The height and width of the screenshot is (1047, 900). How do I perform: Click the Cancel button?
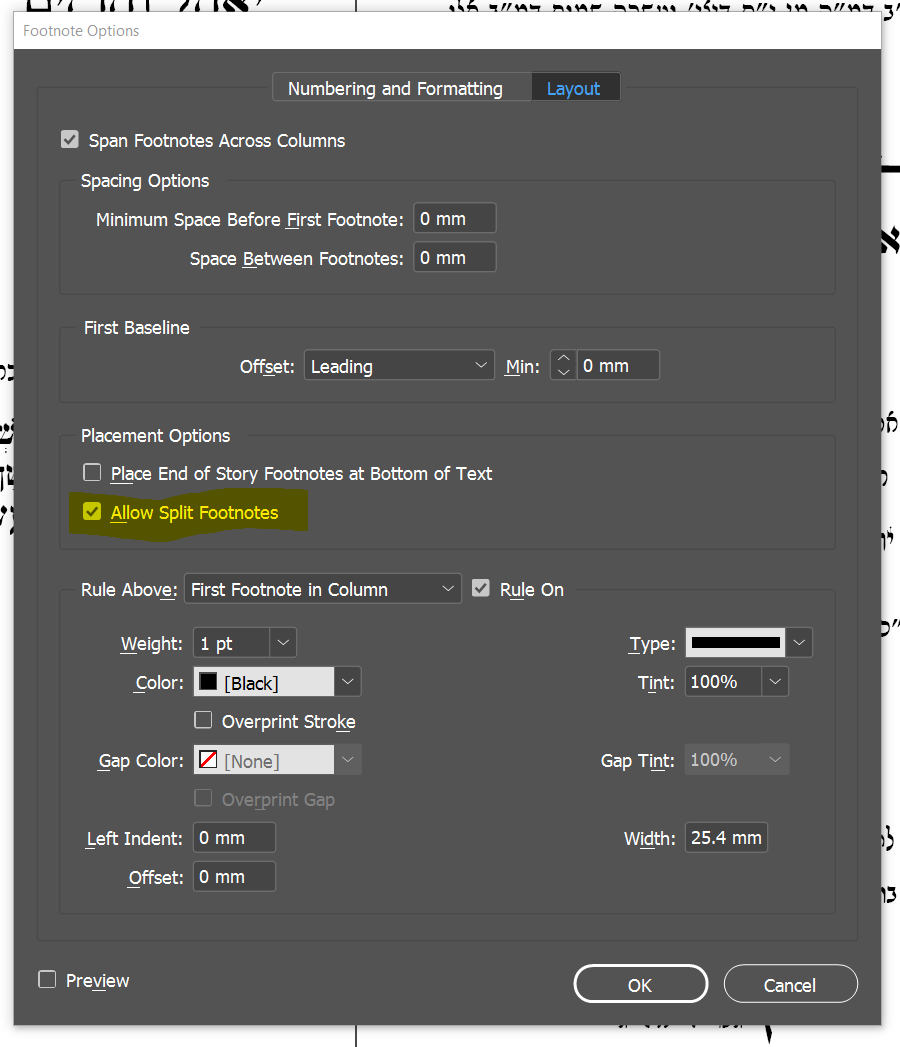789,985
